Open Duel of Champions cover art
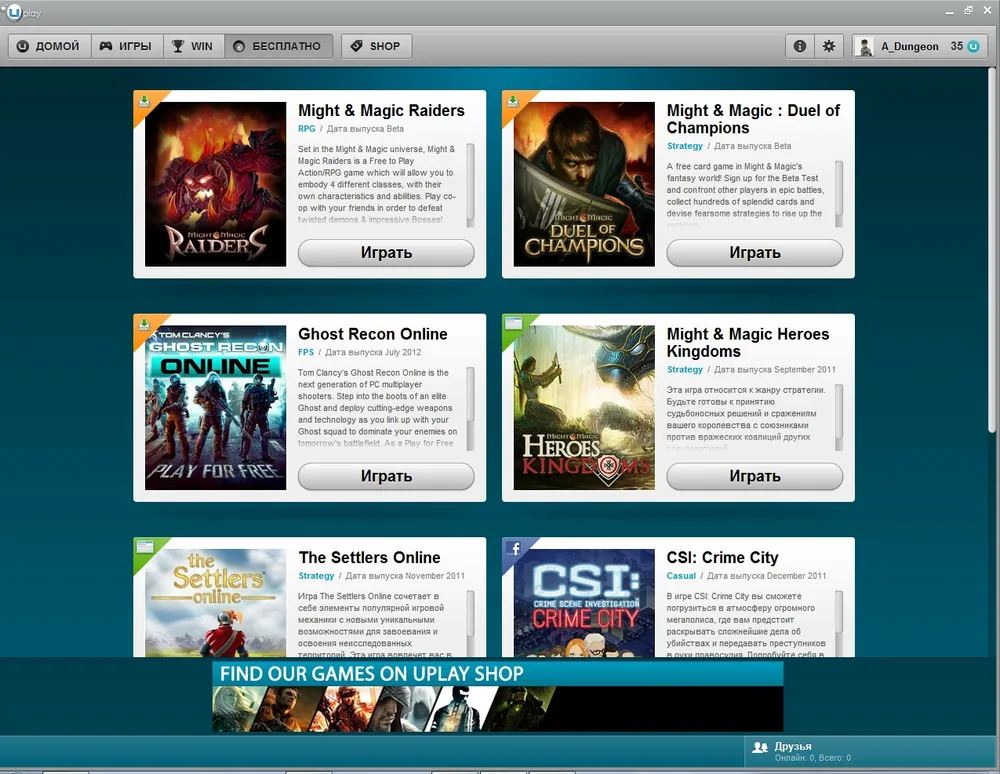The width and height of the screenshot is (1000, 774). click(x=584, y=184)
